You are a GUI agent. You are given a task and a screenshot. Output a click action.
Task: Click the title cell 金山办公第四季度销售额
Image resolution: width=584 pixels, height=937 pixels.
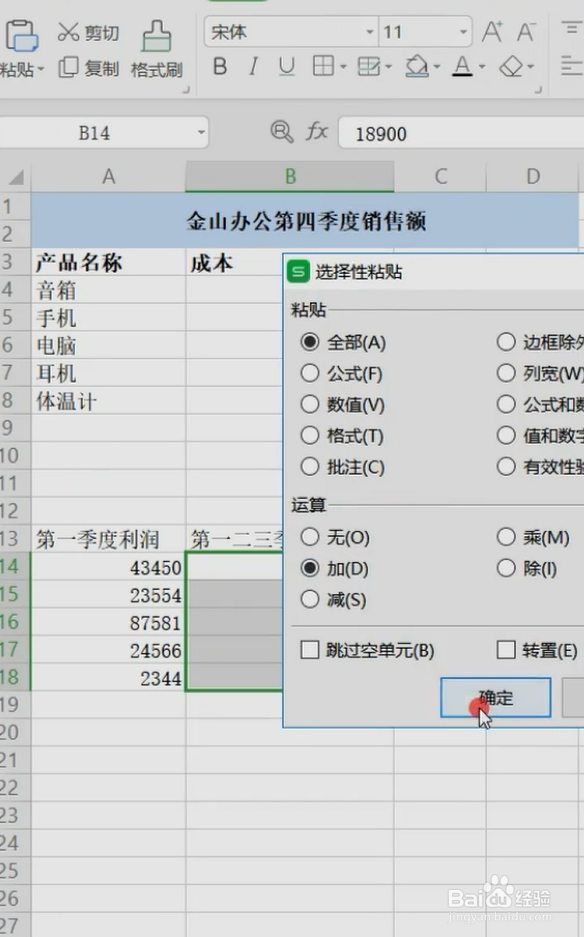click(305, 221)
